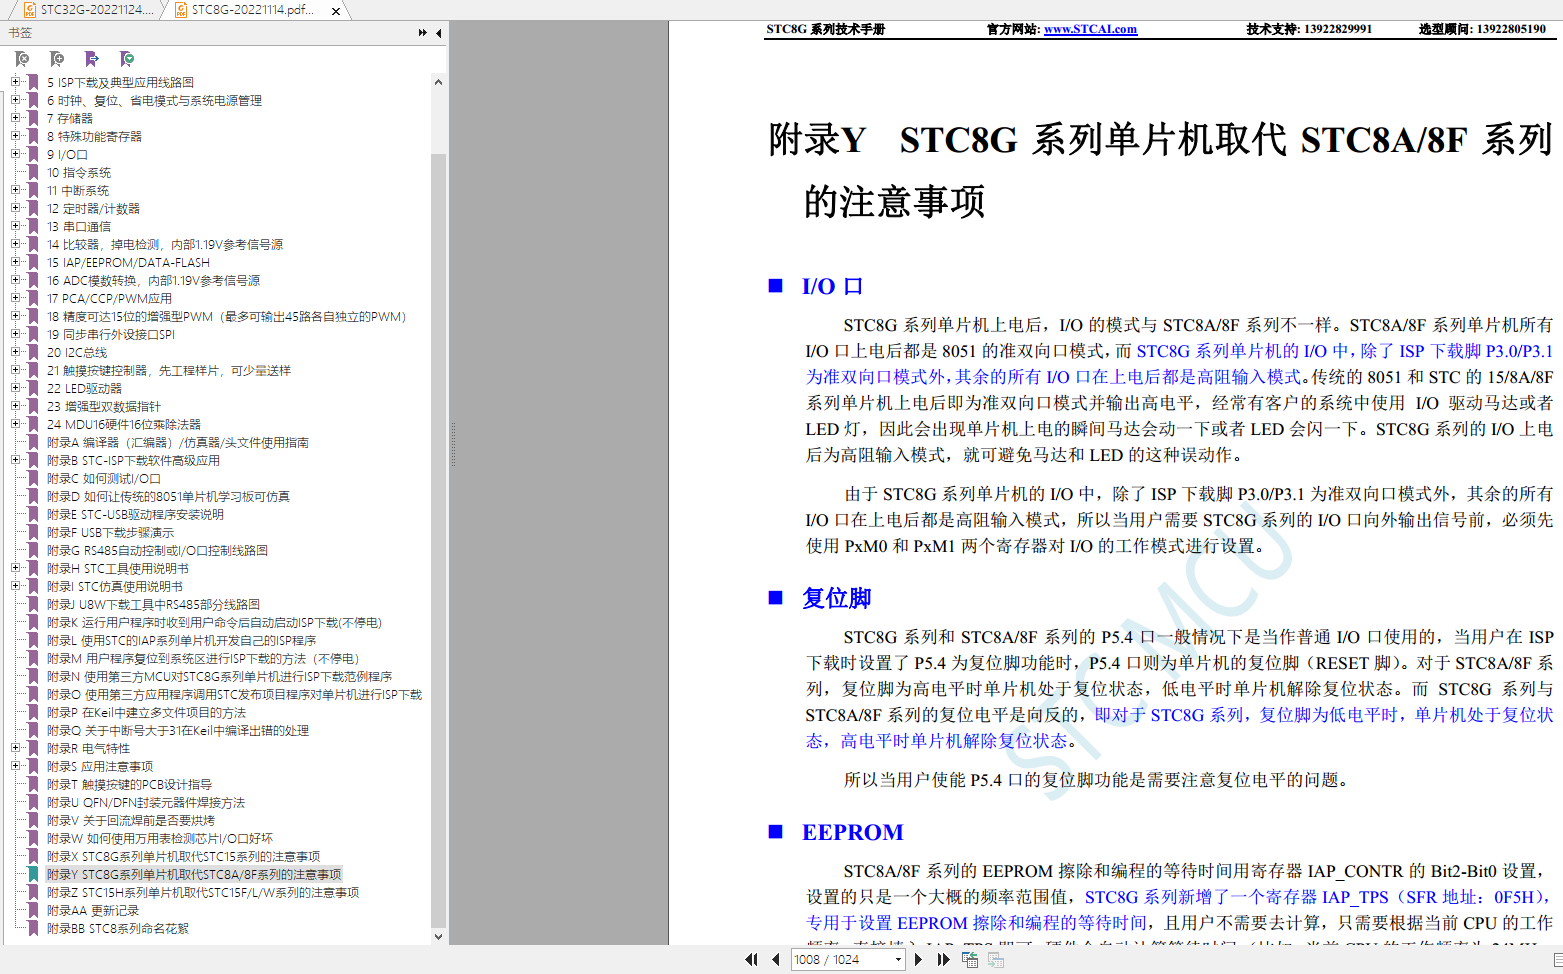
Task: Switch to the STC32G-20221124 tab
Action: [x=88, y=10]
